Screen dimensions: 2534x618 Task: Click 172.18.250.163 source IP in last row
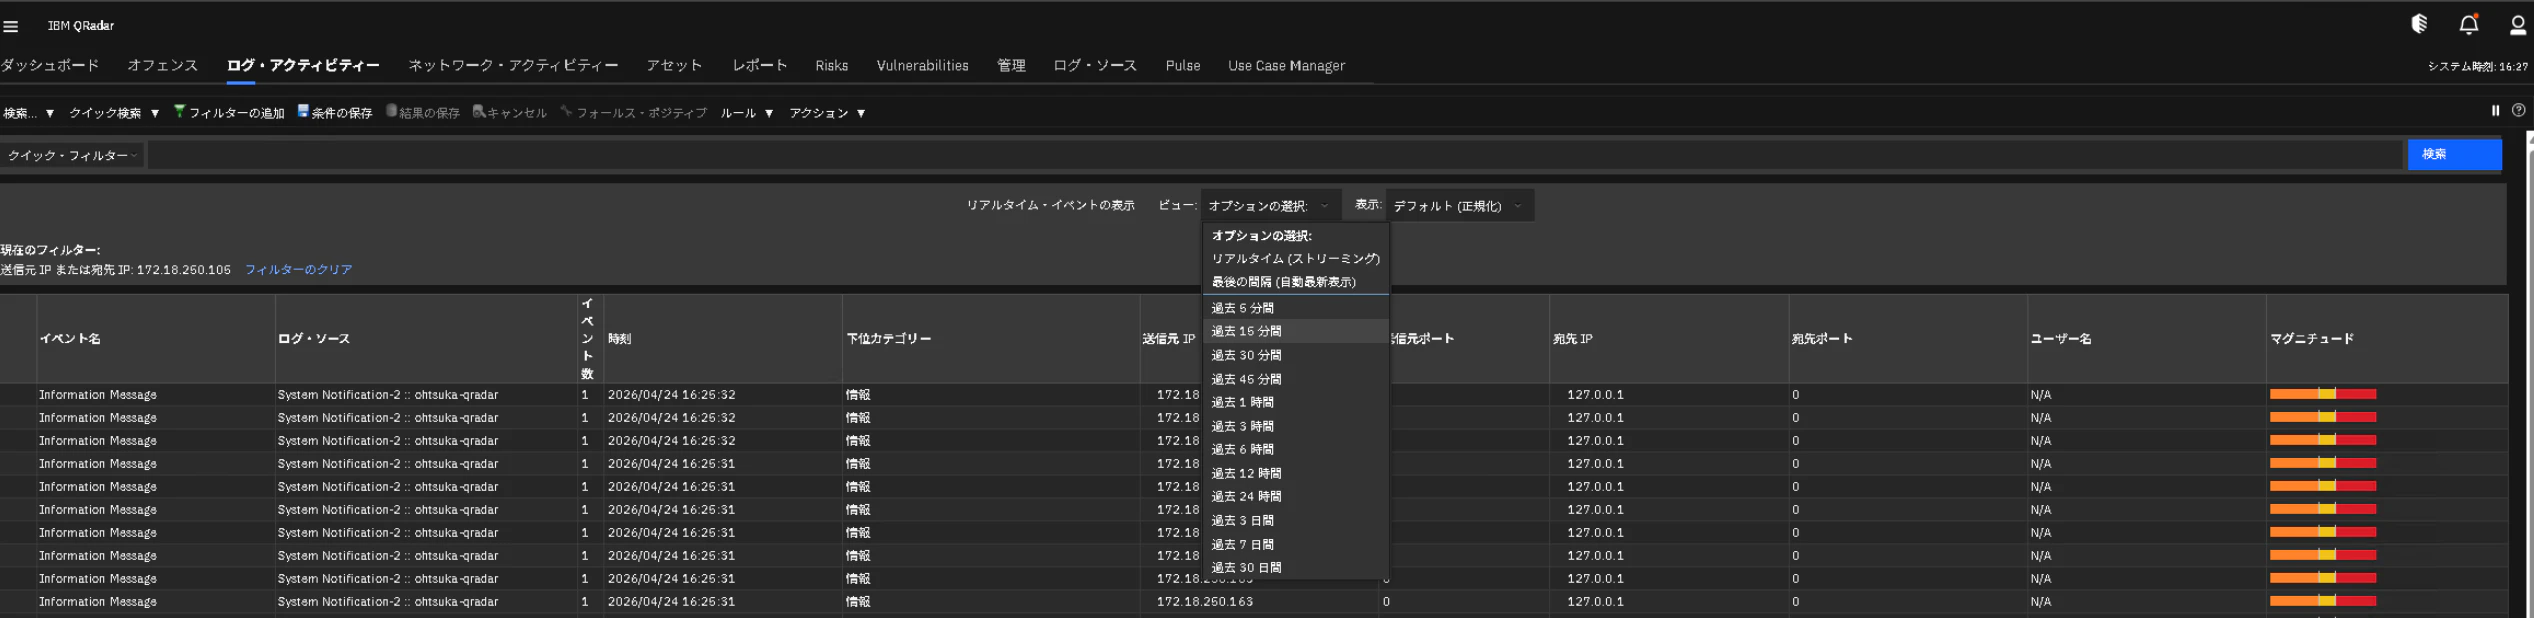[x=1204, y=602]
